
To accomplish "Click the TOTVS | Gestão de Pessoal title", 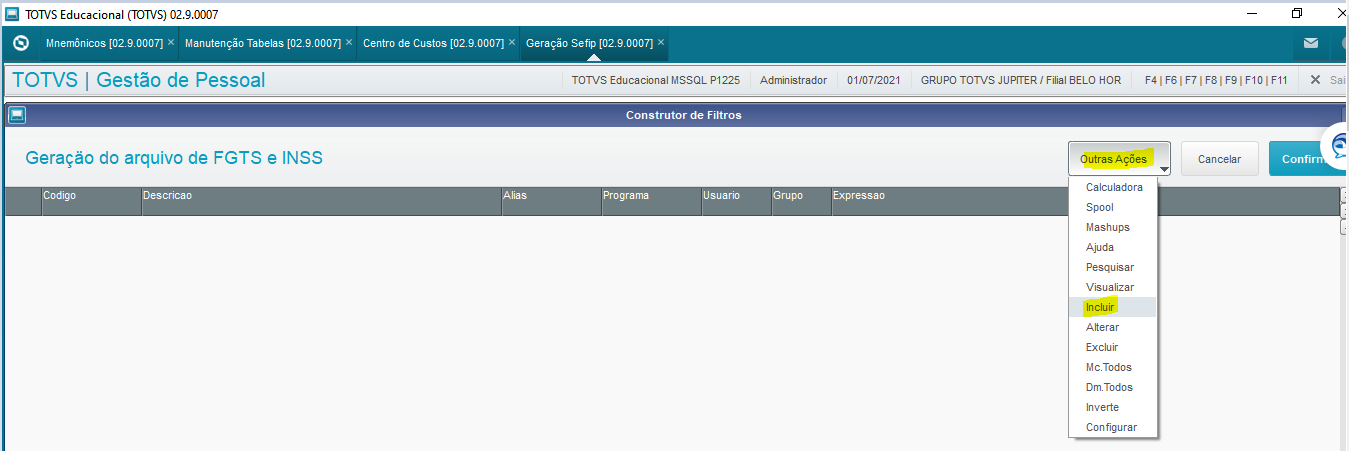I will (x=139, y=80).
